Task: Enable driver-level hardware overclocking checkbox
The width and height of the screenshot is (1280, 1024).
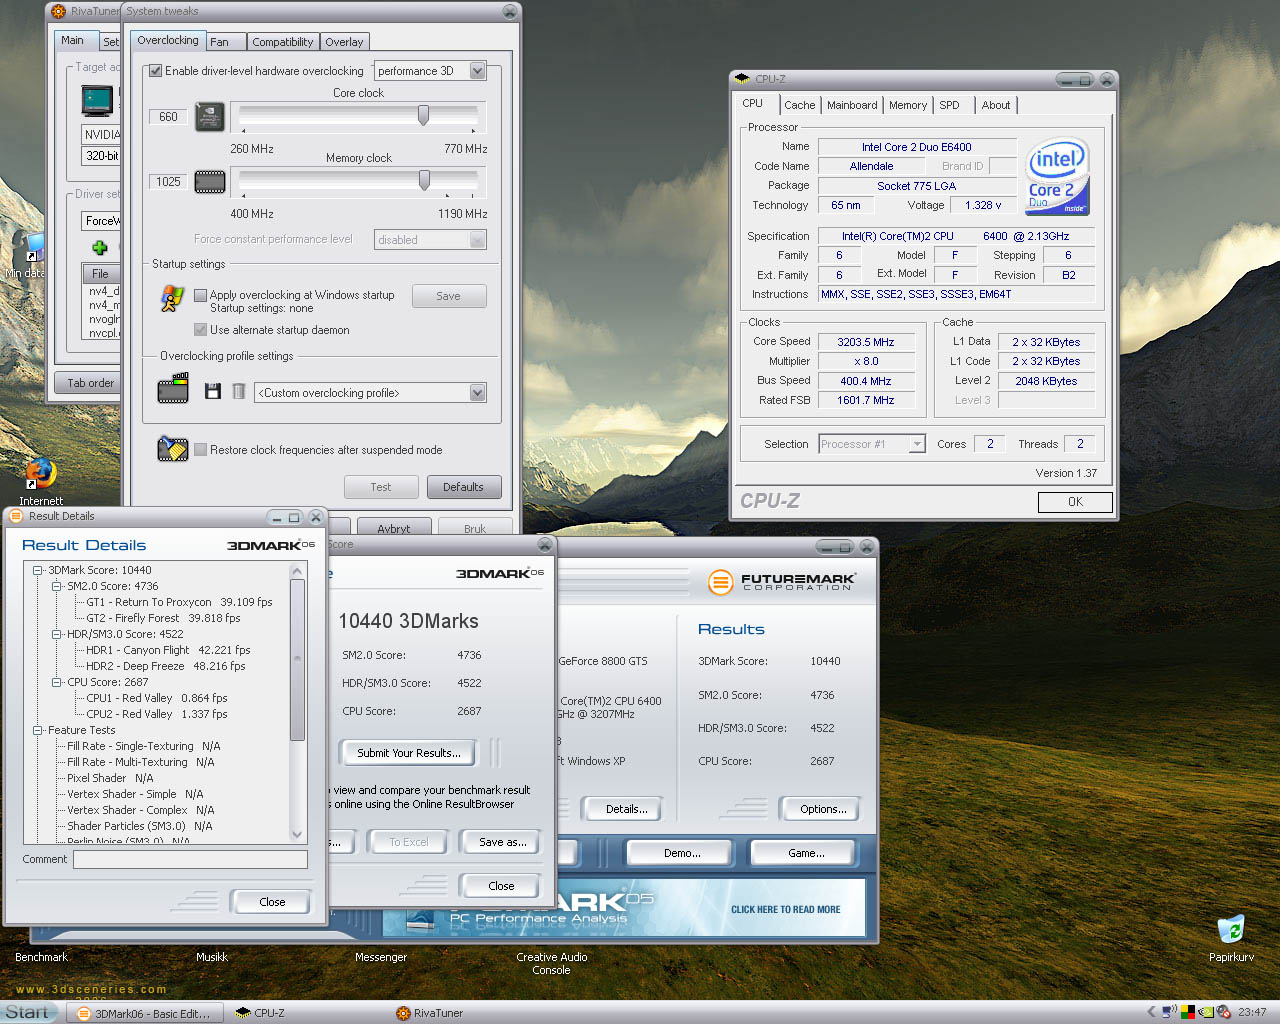Action: tap(155, 71)
